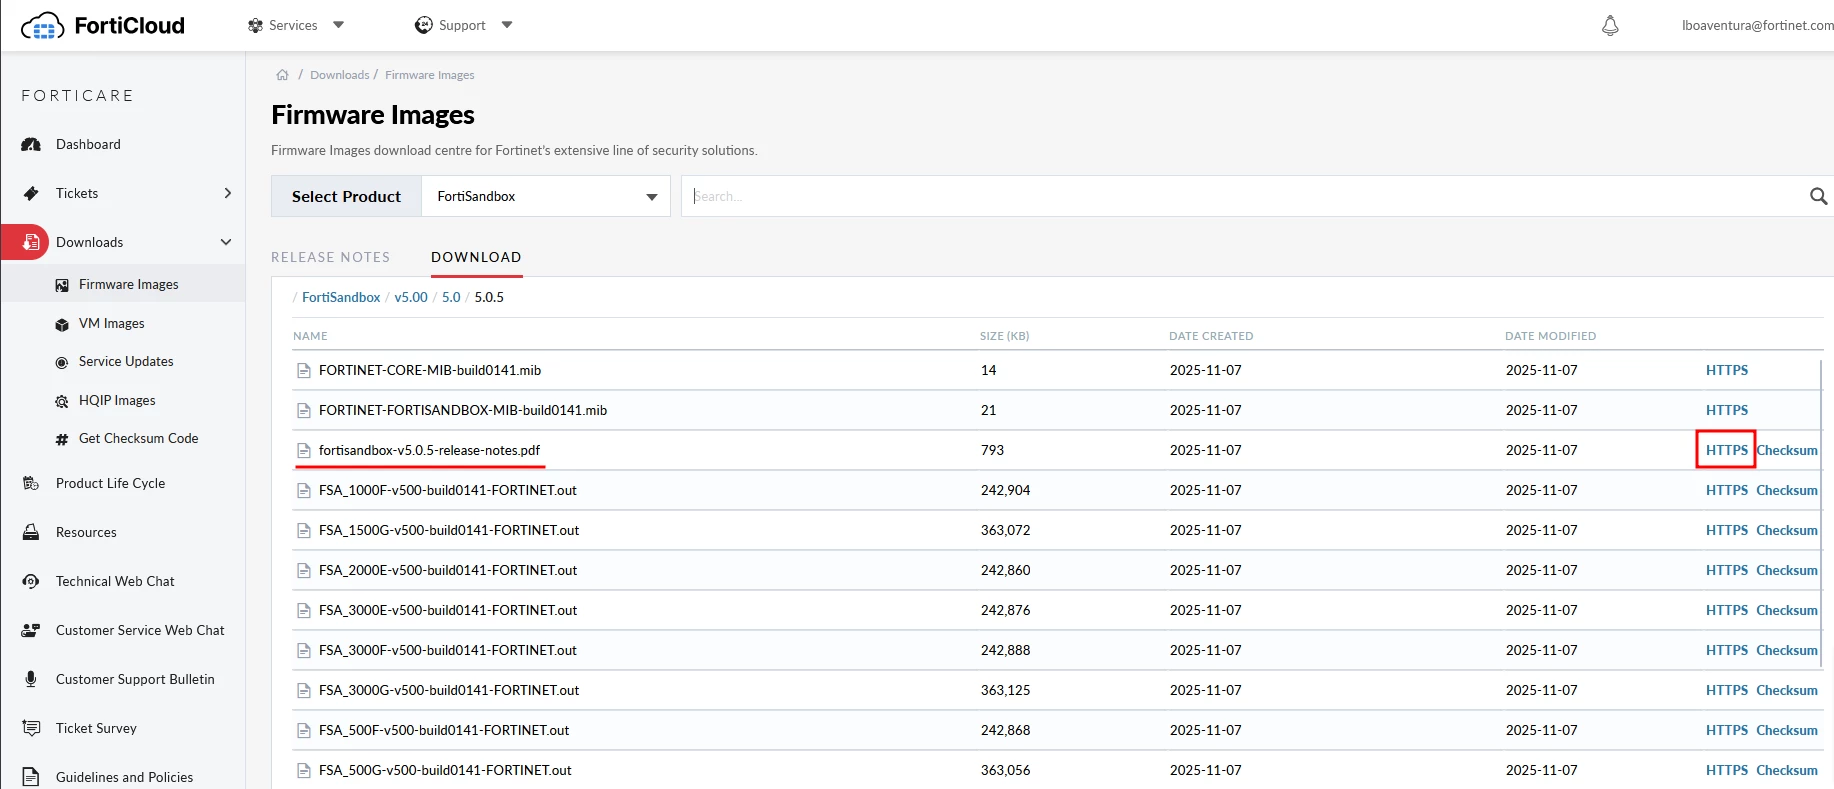Screen dimensions: 1834x789
Task: Click the Service Updates icon
Action: (62, 362)
